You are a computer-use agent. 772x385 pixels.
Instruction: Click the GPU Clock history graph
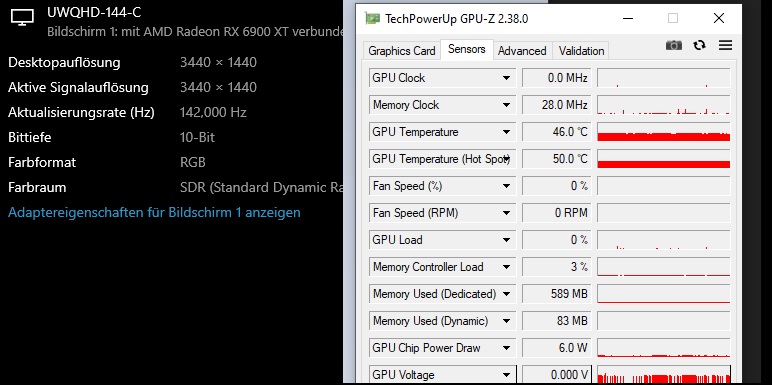point(664,78)
